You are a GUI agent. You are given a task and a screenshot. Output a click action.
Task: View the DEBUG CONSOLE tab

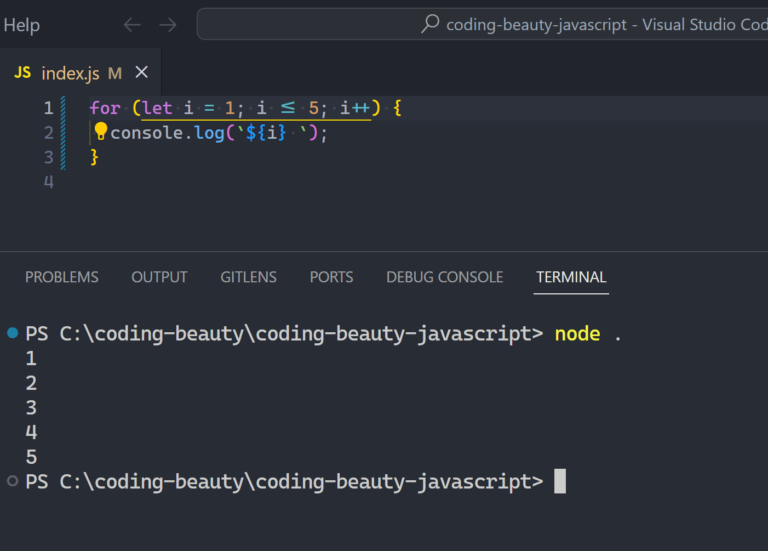[x=444, y=277]
